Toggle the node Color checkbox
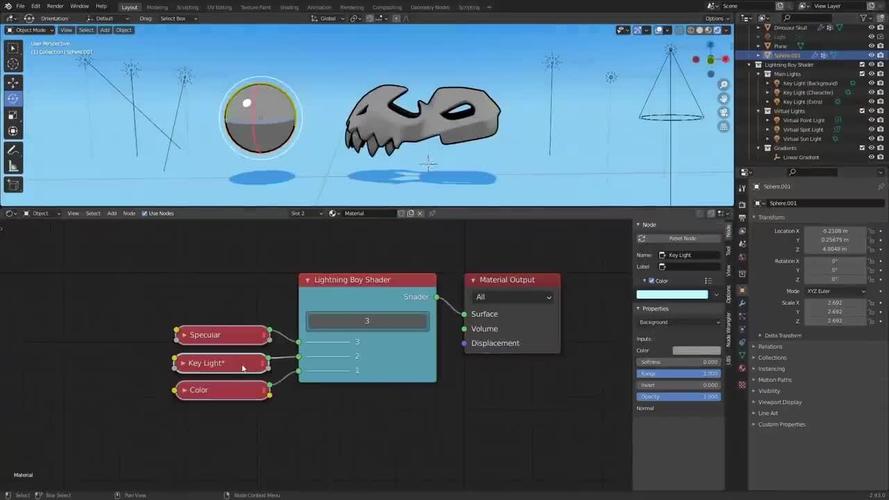 pos(651,281)
